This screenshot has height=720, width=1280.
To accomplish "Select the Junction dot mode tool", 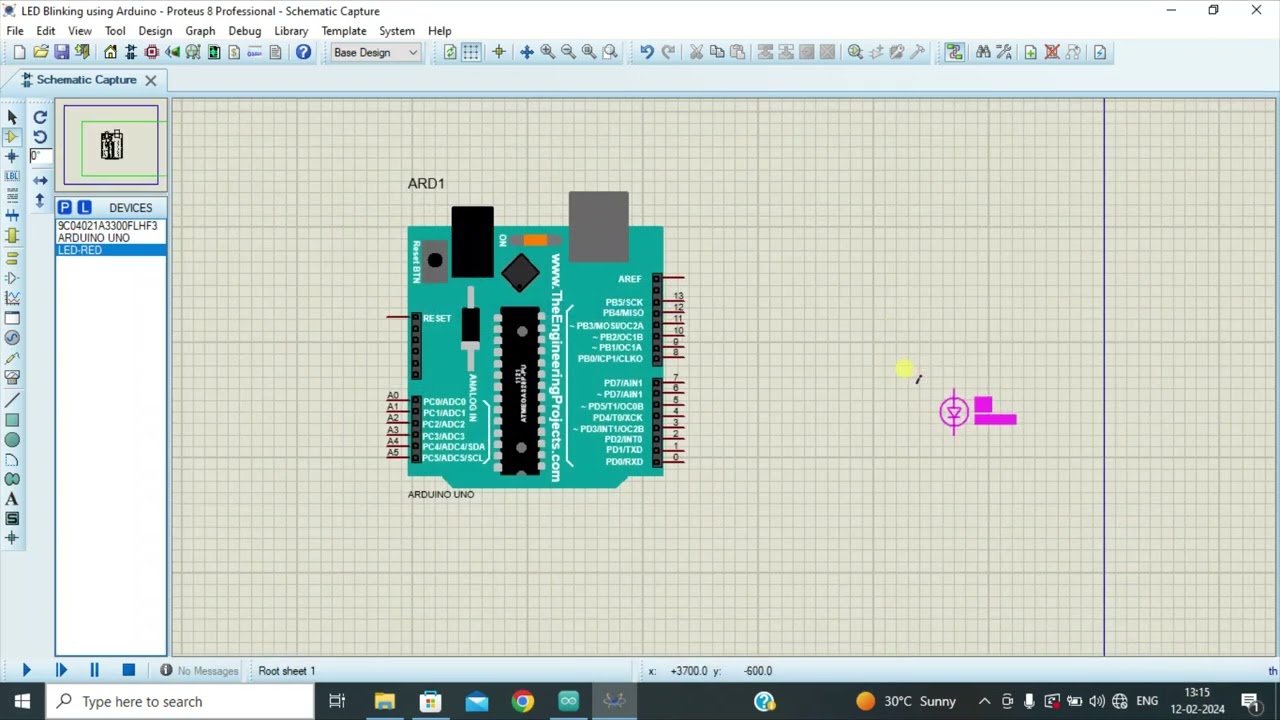I will 12,156.
